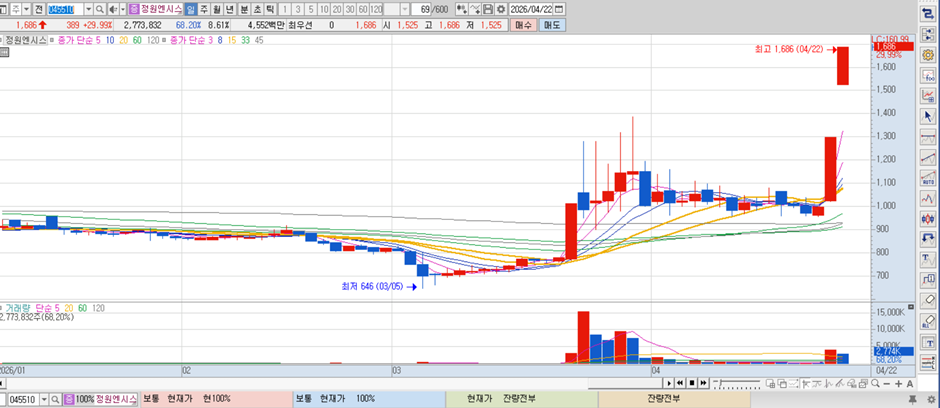The width and height of the screenshot is (940, 408).
Task: Click the A icon beside zoom controls
Action: click(x=909, y=383)
